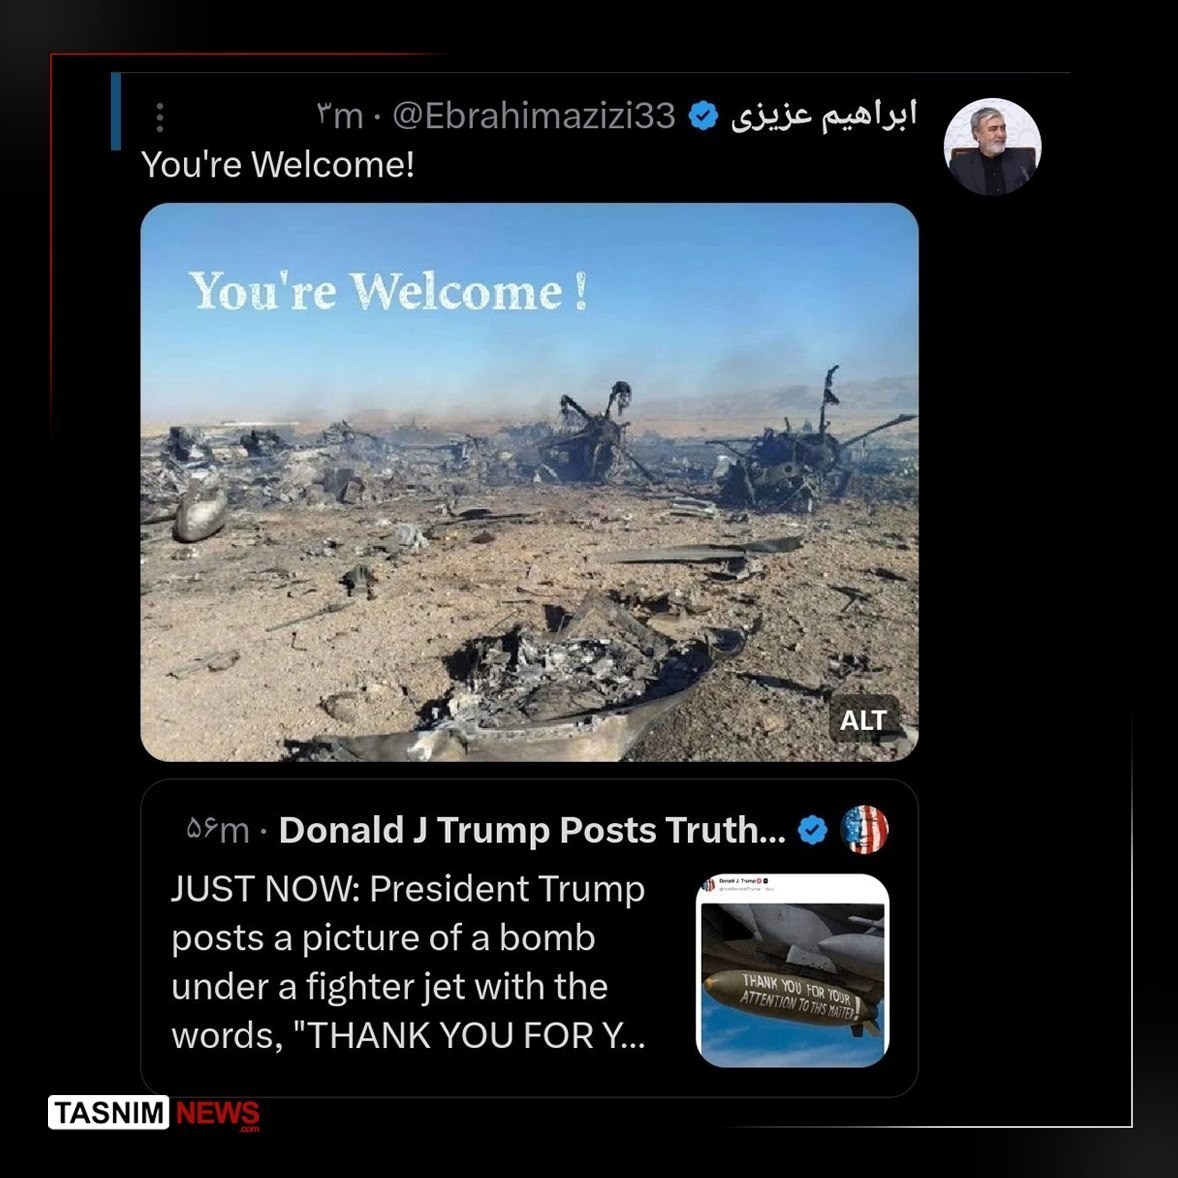Click the 56m timestamp on quoted post

pyautogui.click(x=217, y=830)
